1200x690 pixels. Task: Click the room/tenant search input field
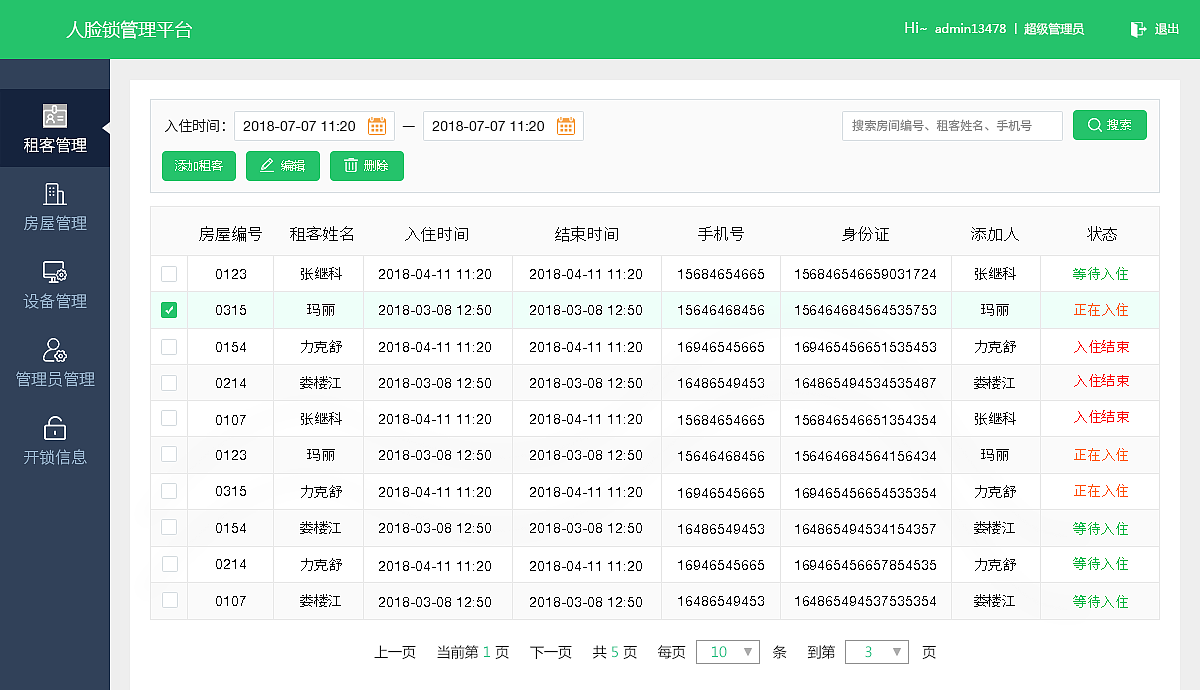[x=952, y=125]
